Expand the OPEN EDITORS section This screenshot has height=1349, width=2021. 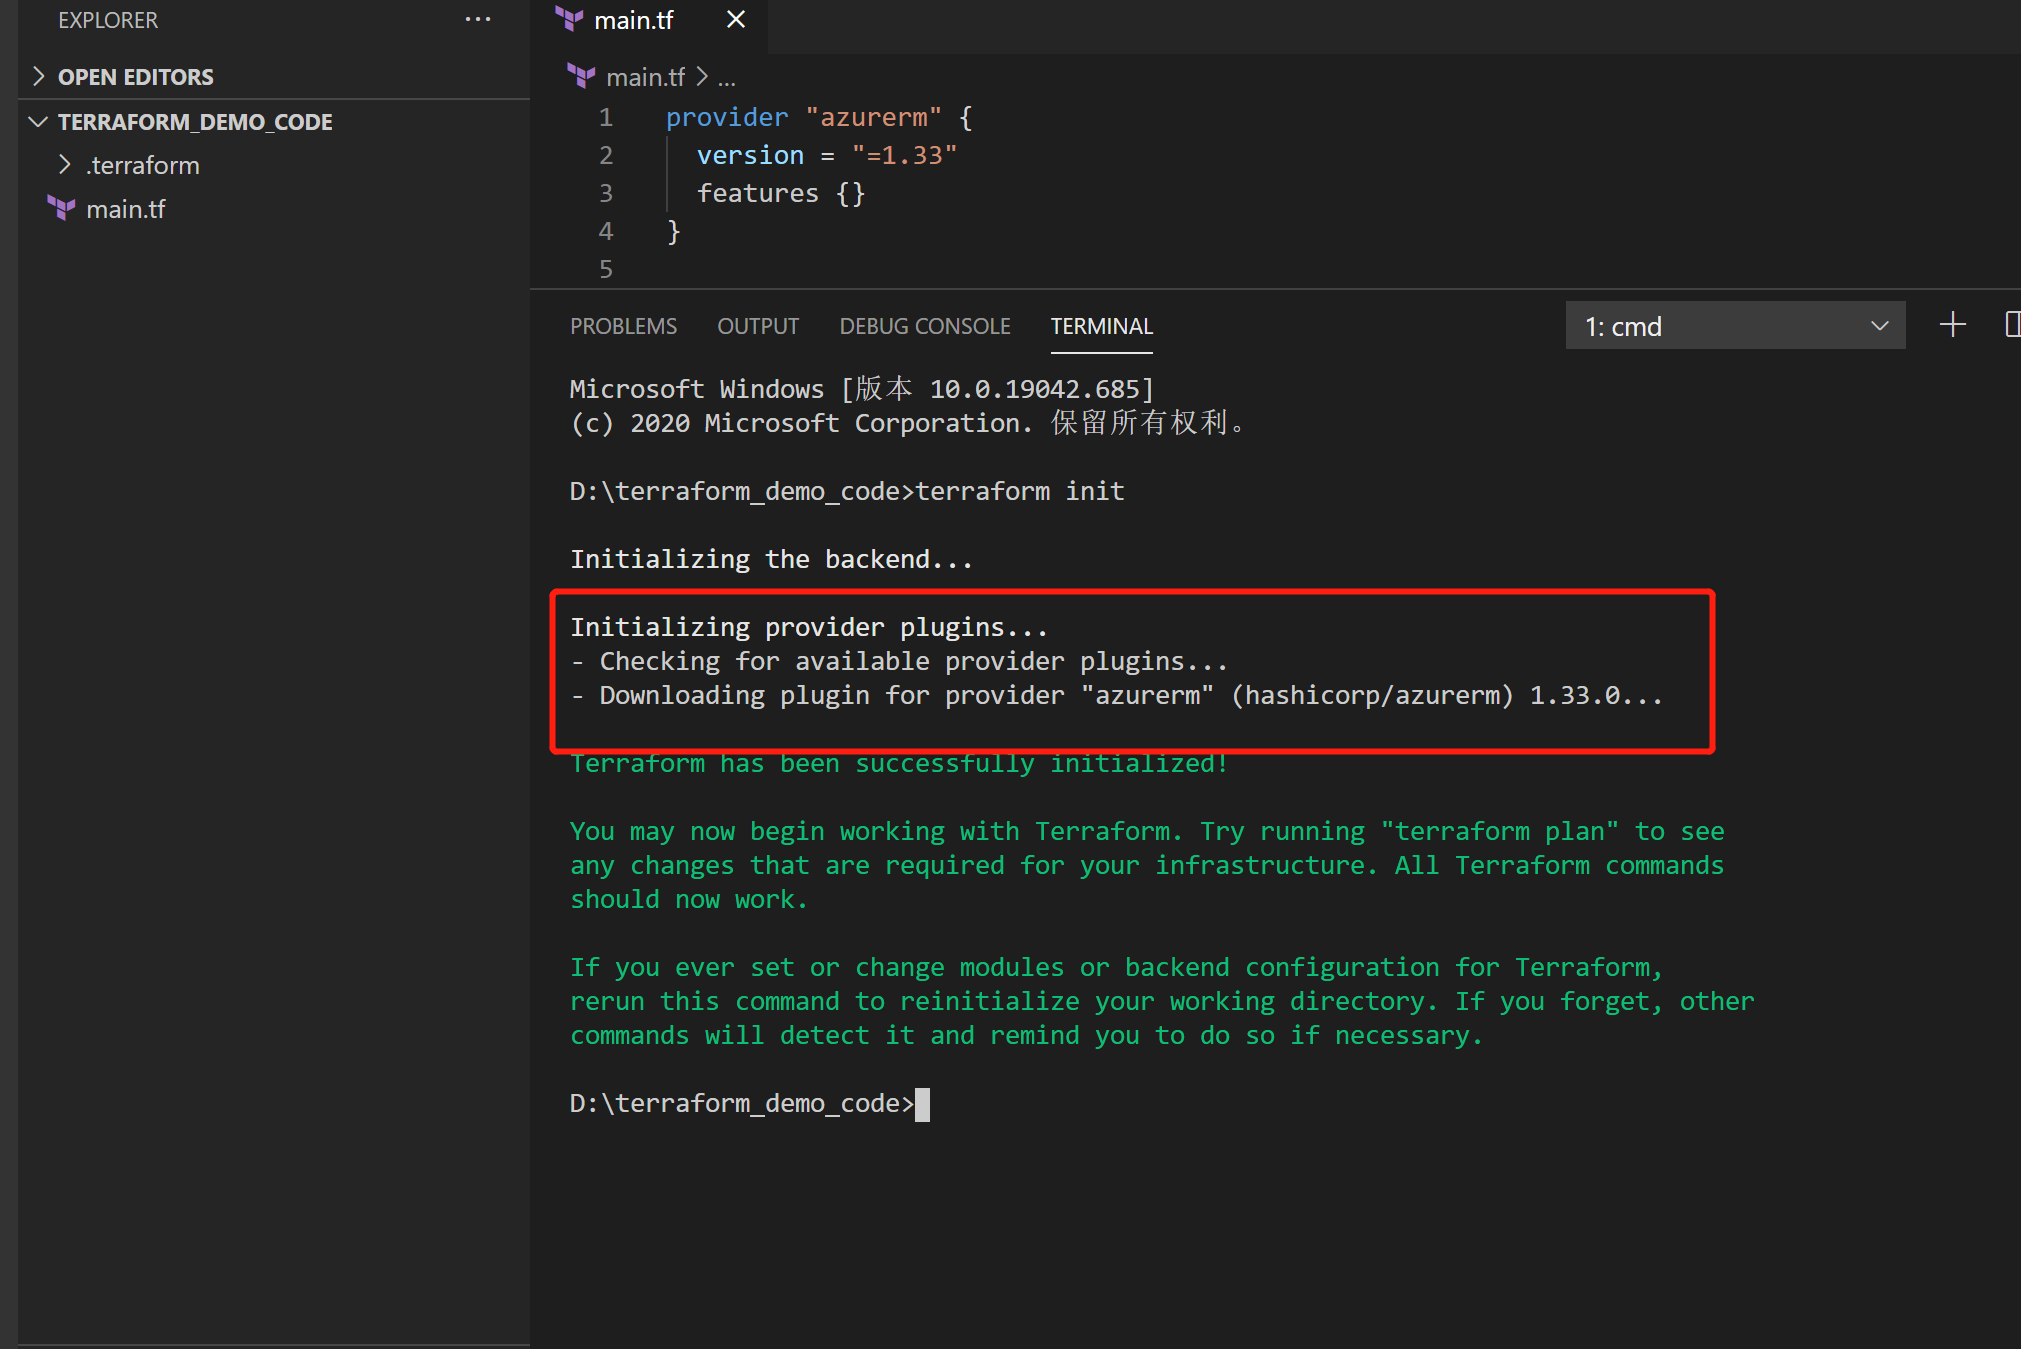pyautogui.click(x=136, y=77)
